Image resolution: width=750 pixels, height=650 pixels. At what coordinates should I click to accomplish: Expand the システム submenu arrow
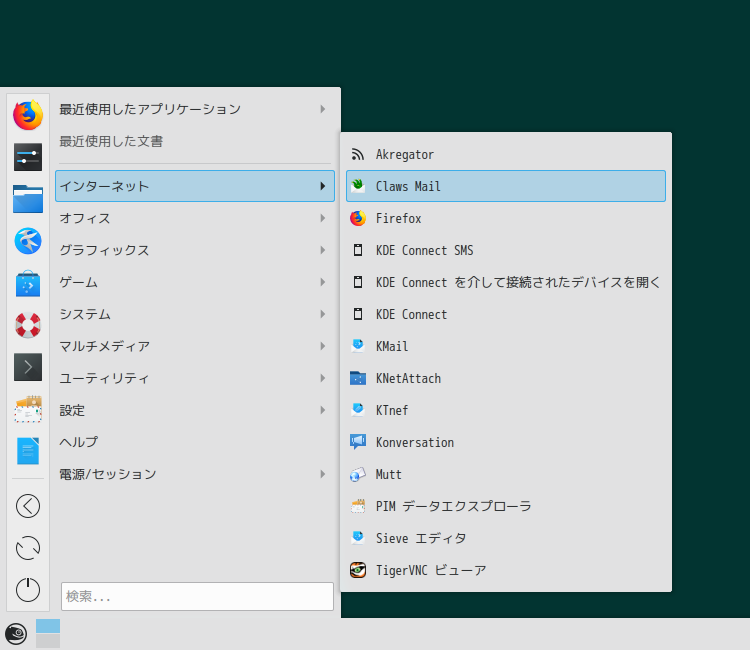[x=323, y=314]
